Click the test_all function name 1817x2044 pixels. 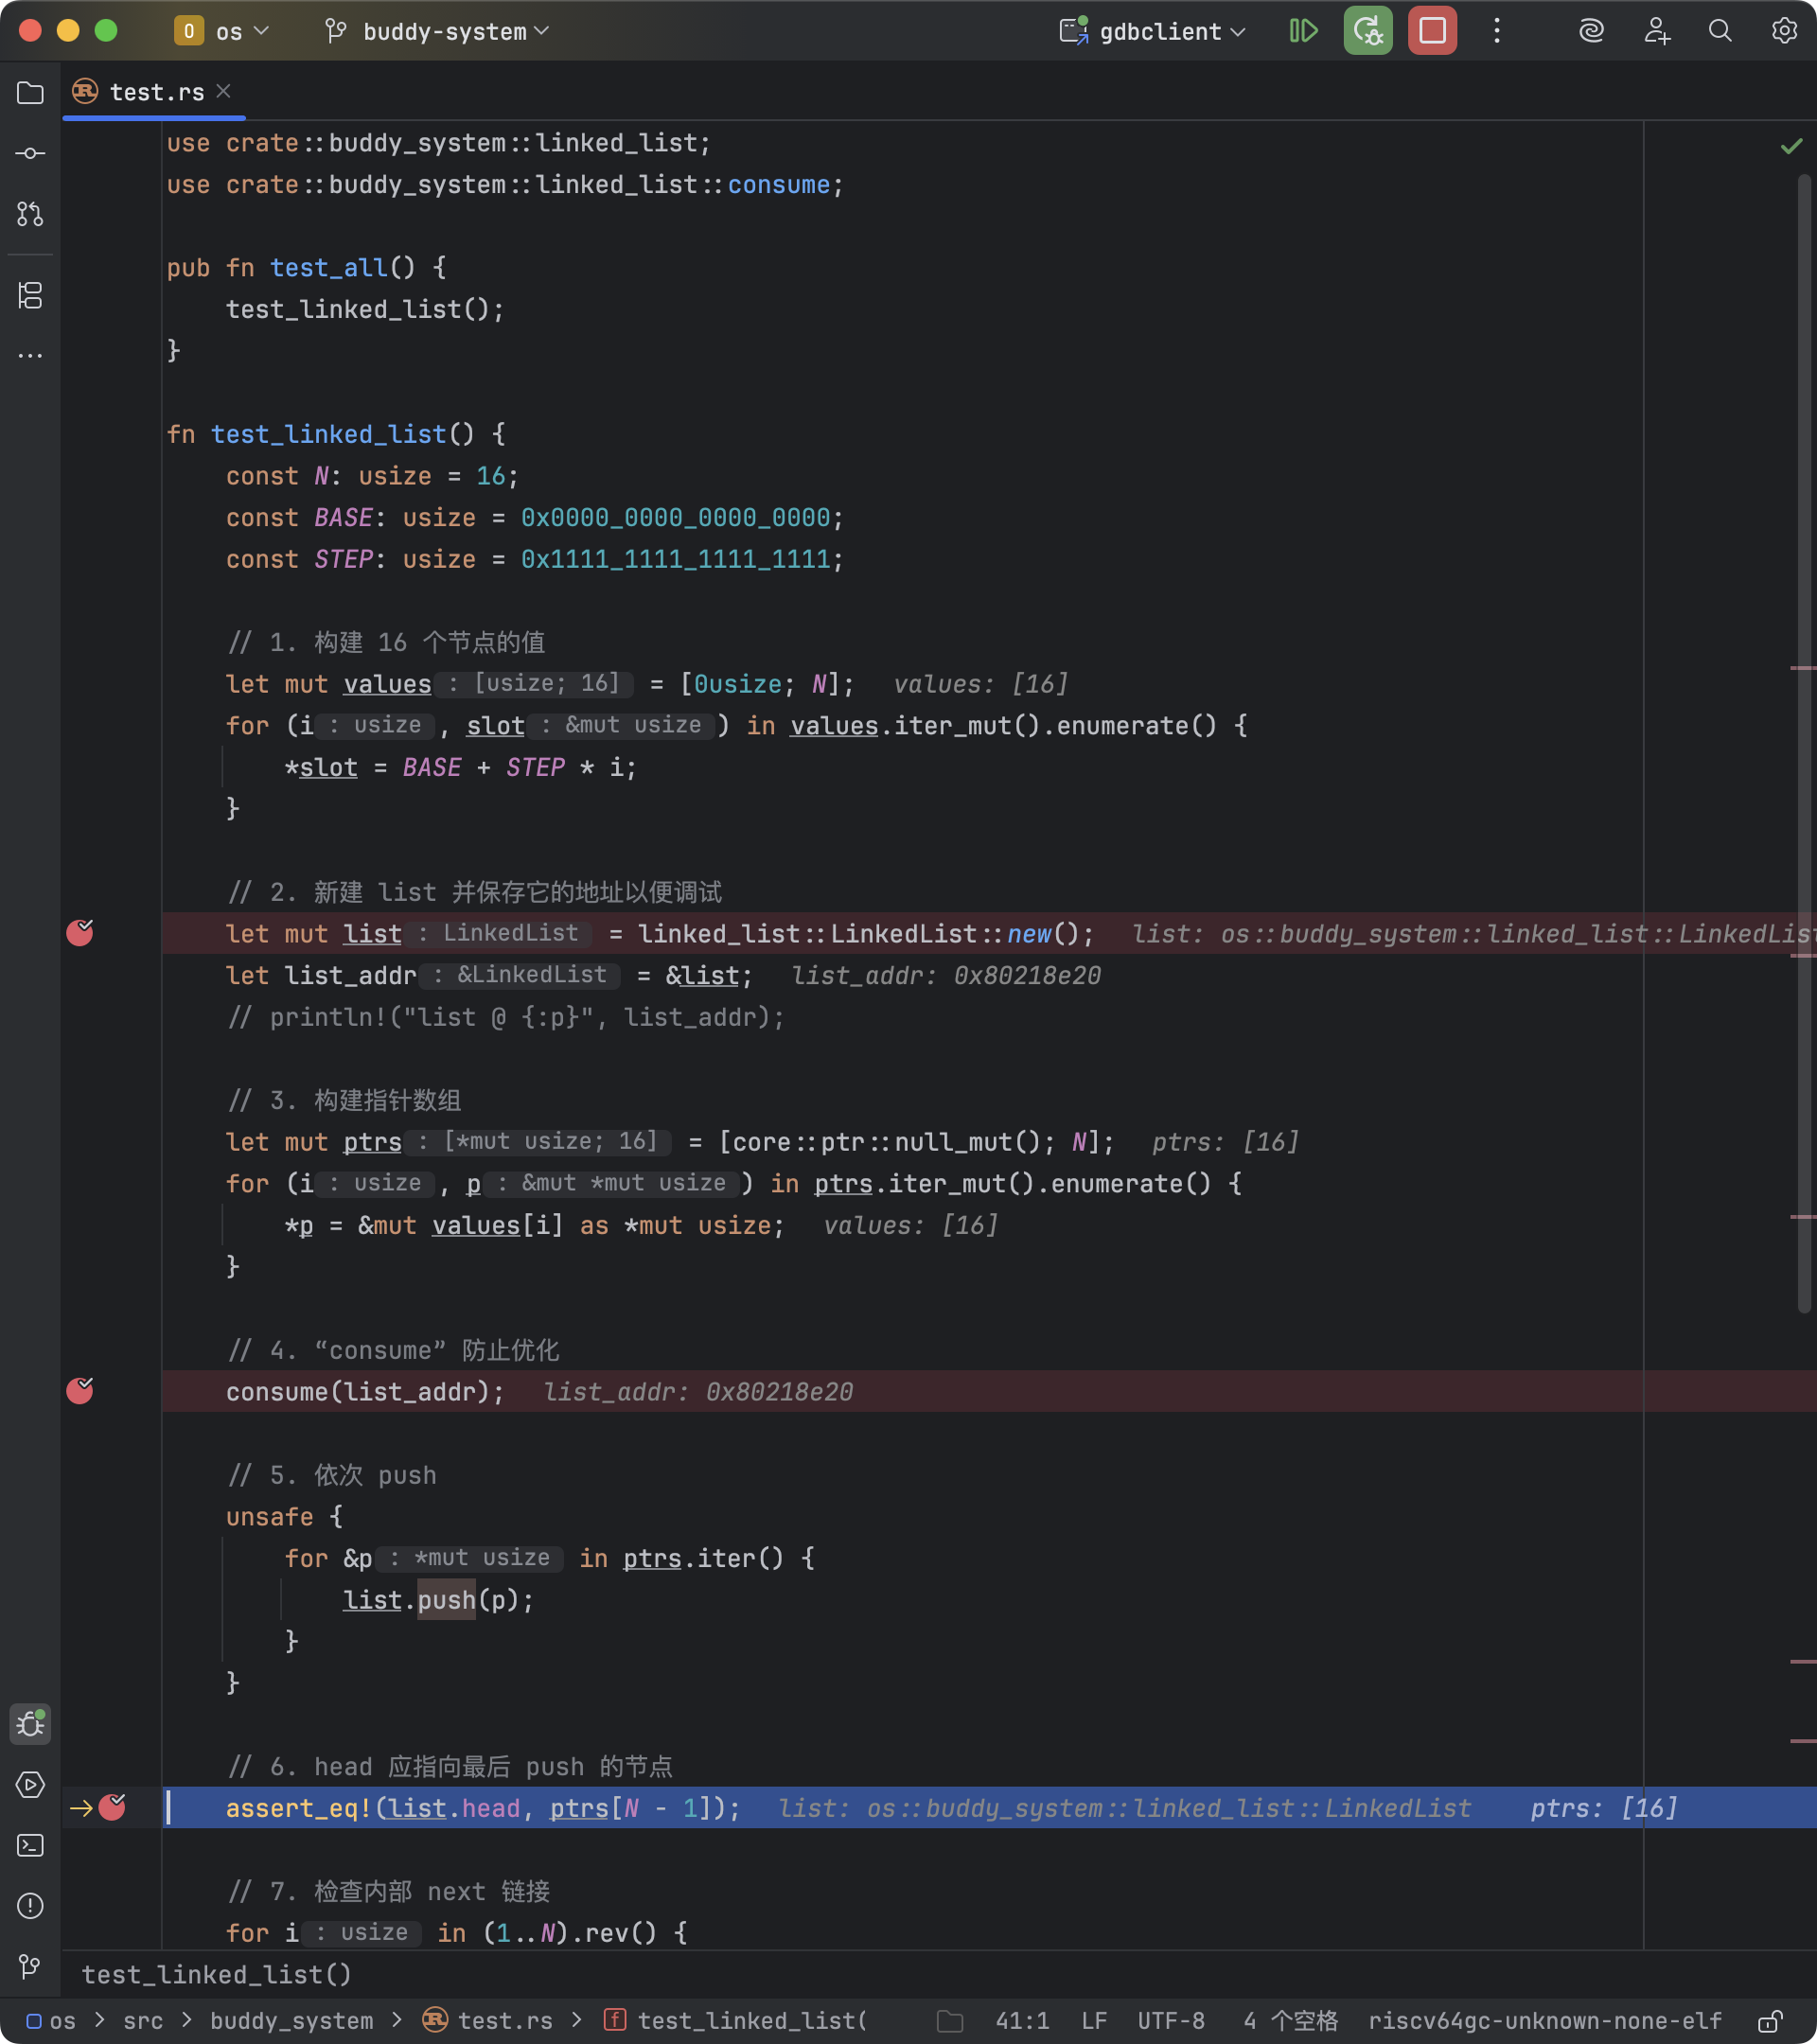pos(329,268)
